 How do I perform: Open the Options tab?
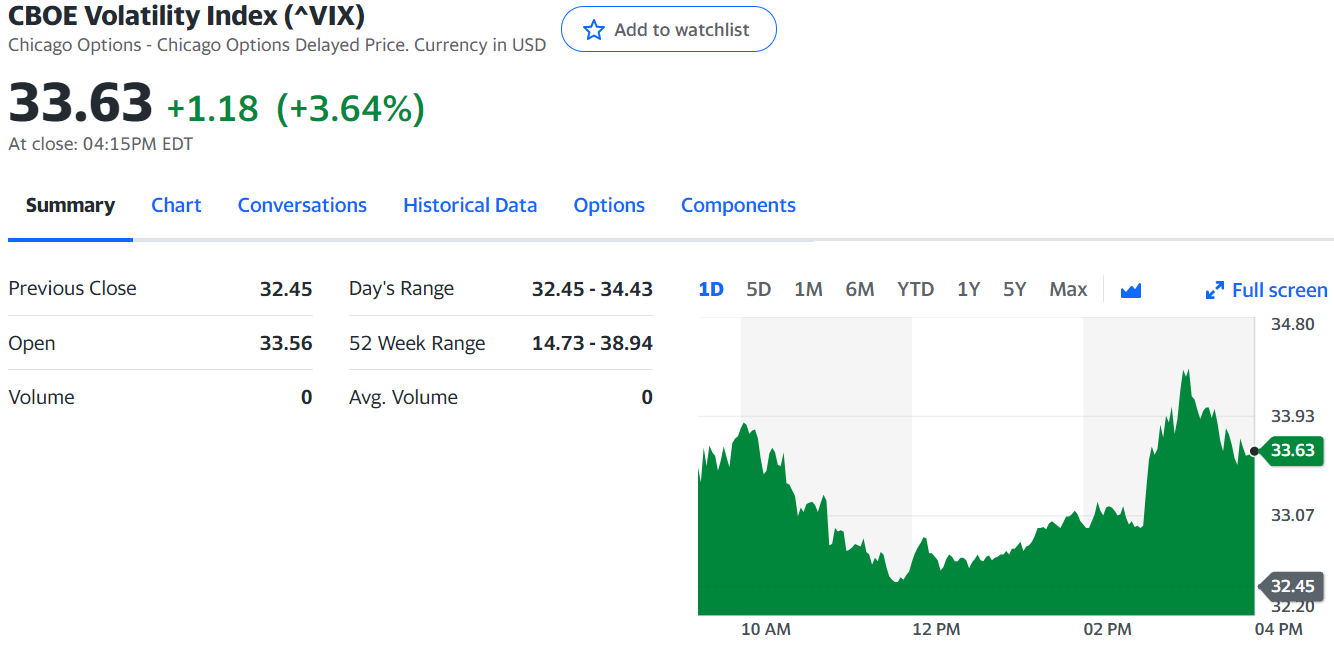point(609,205)
